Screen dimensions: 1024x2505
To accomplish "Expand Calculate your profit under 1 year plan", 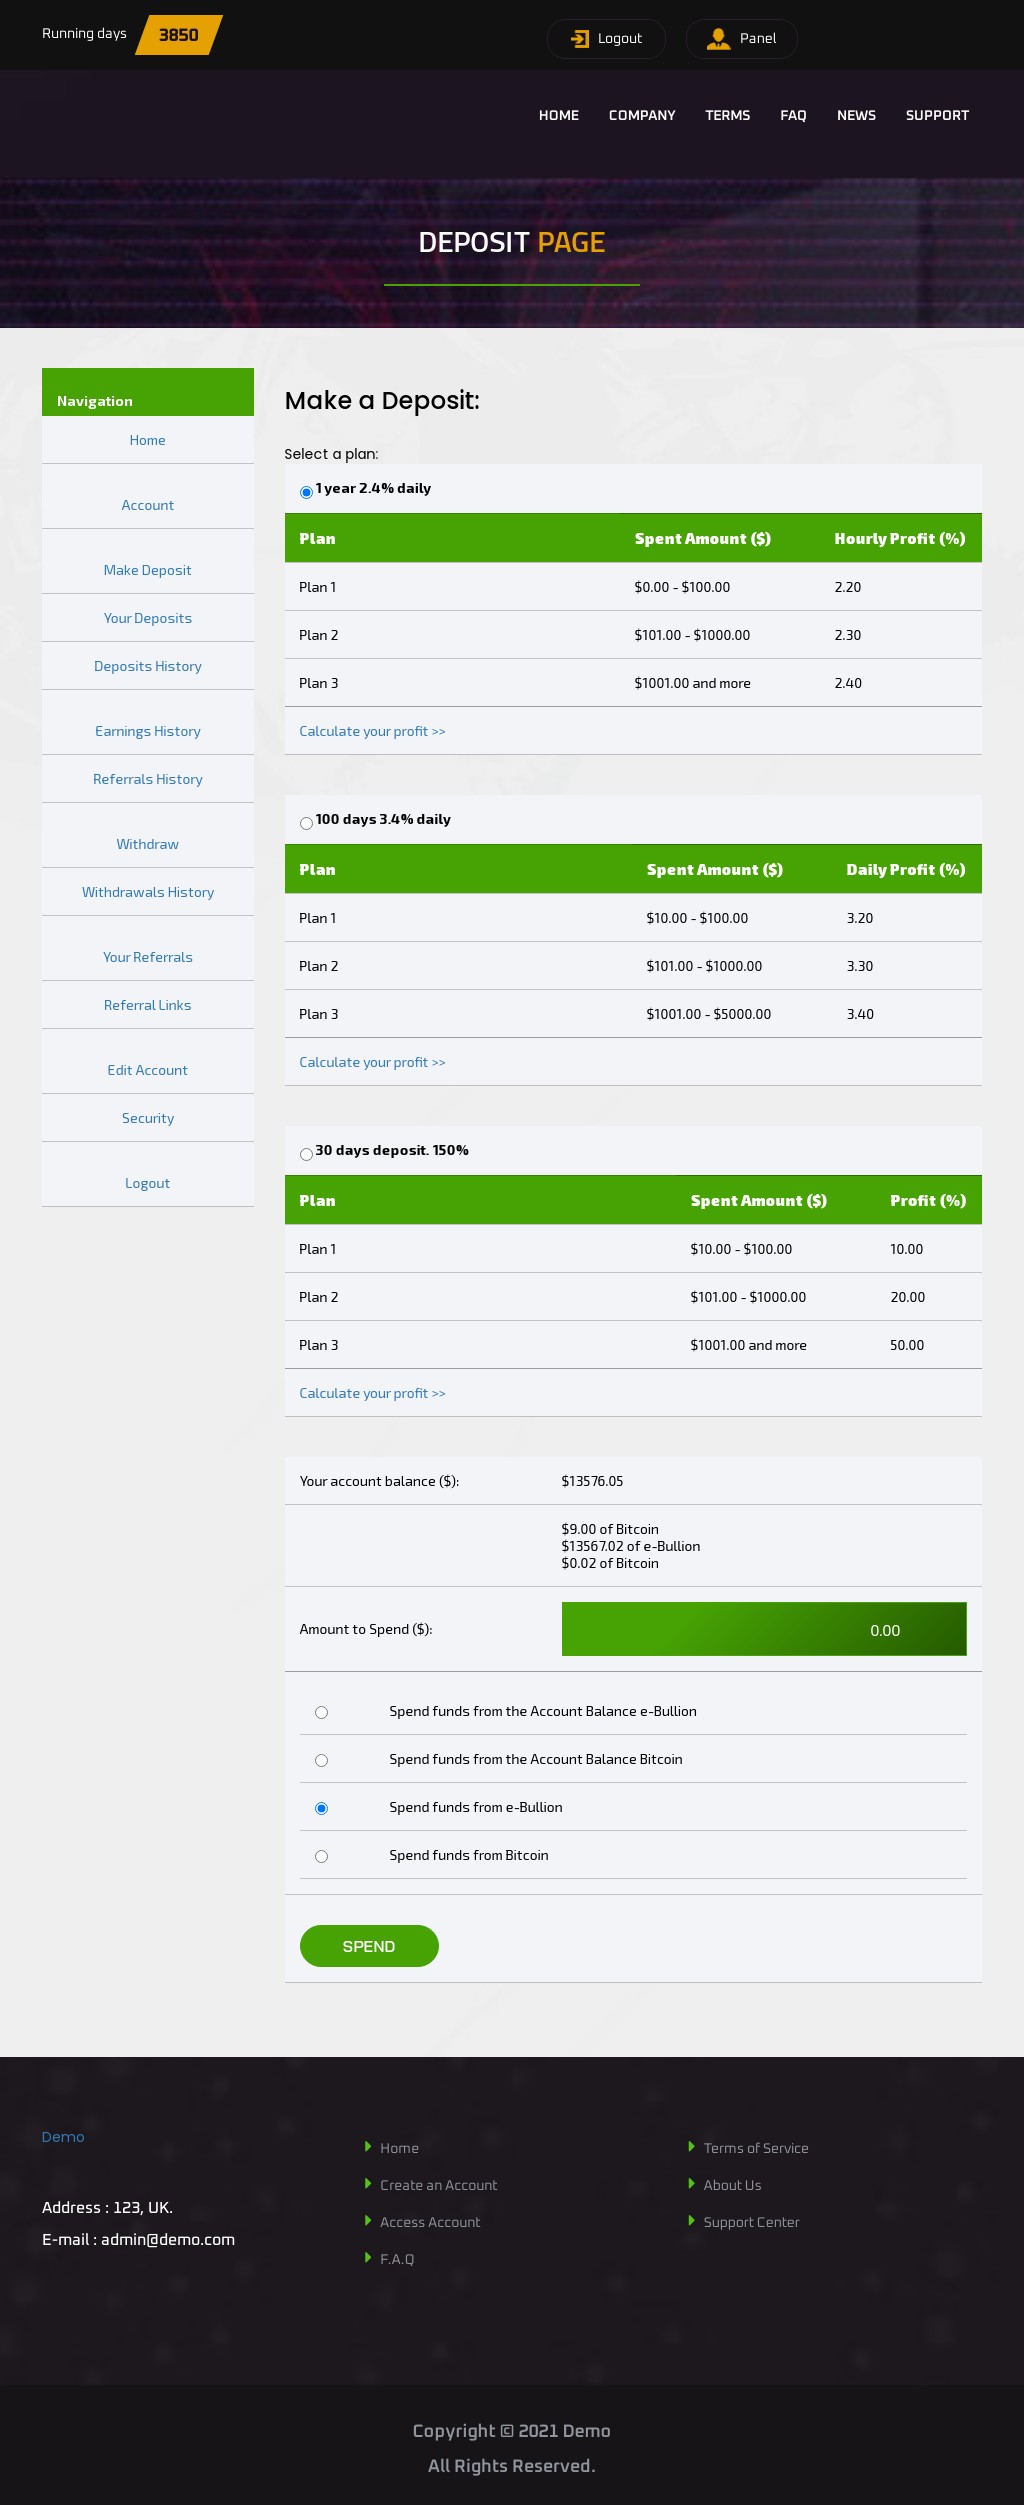I will coord(372,731).
